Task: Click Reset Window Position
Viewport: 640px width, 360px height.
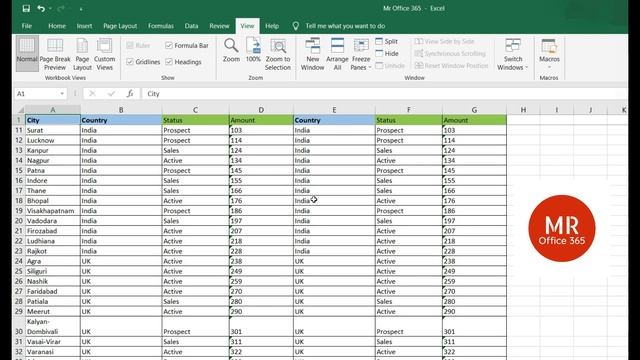Action: point(451,65)
